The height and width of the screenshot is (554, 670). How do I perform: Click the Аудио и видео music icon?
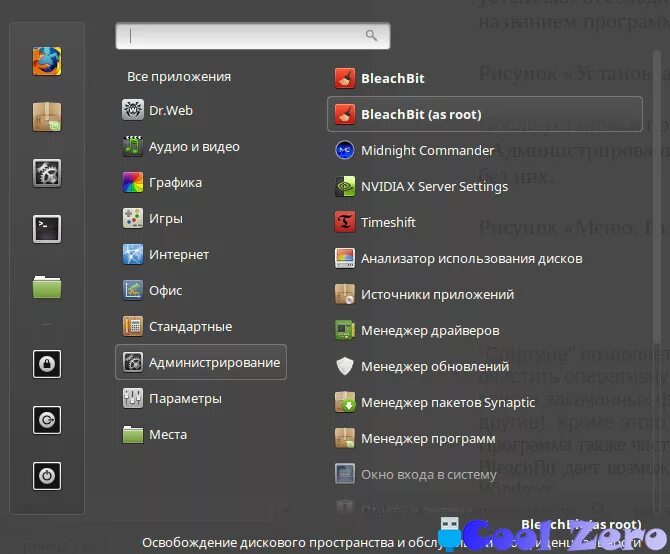coord(133,147)
